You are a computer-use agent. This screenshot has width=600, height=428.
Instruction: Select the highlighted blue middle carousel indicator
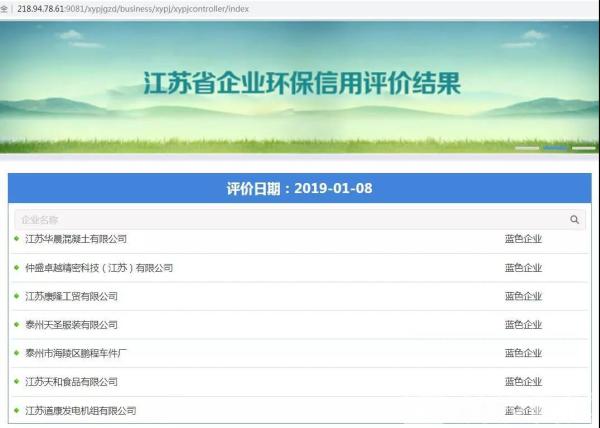point(555,148)
